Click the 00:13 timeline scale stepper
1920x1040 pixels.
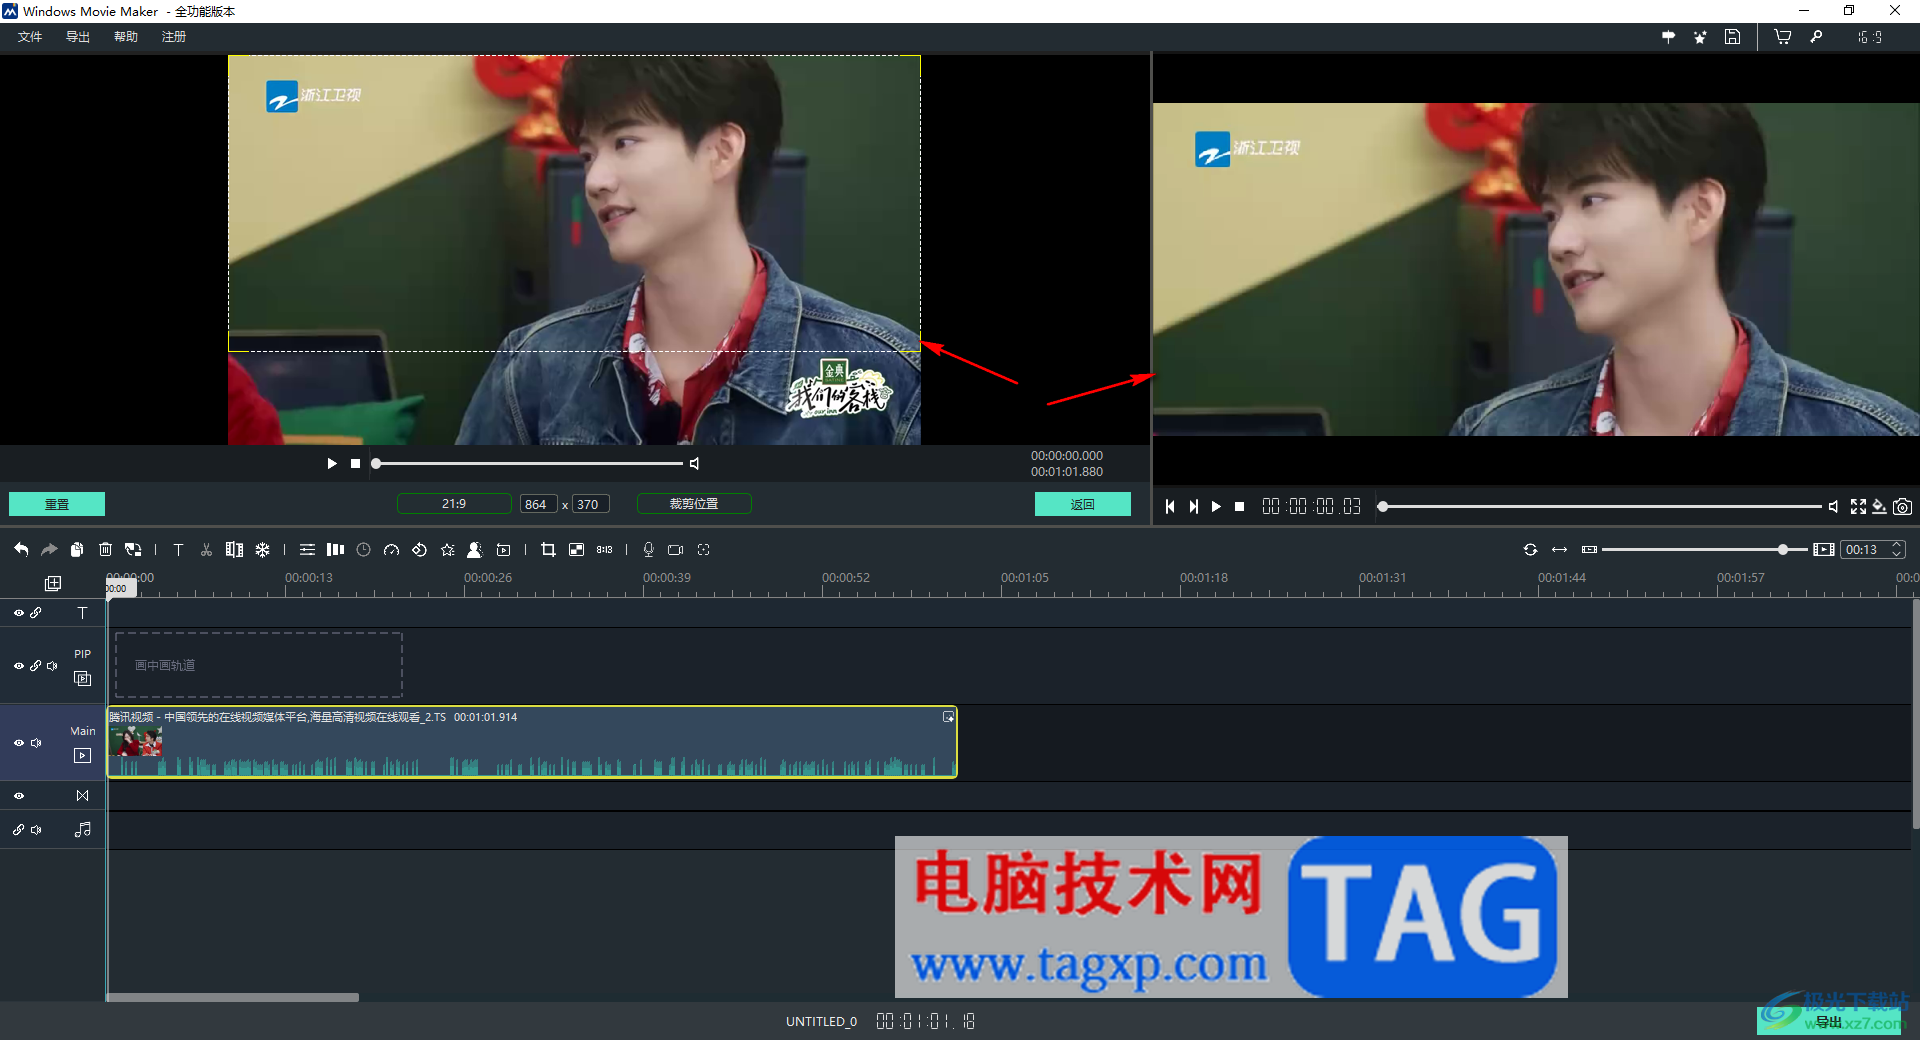tap(1896, 550)
